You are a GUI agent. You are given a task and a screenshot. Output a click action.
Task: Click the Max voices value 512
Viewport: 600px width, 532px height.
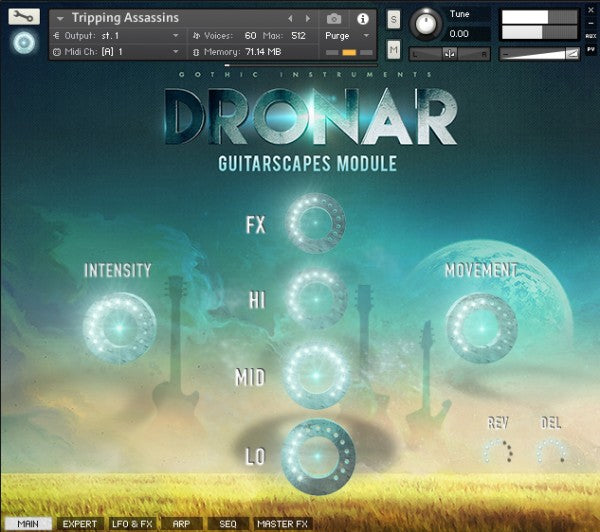coord(298,36)
